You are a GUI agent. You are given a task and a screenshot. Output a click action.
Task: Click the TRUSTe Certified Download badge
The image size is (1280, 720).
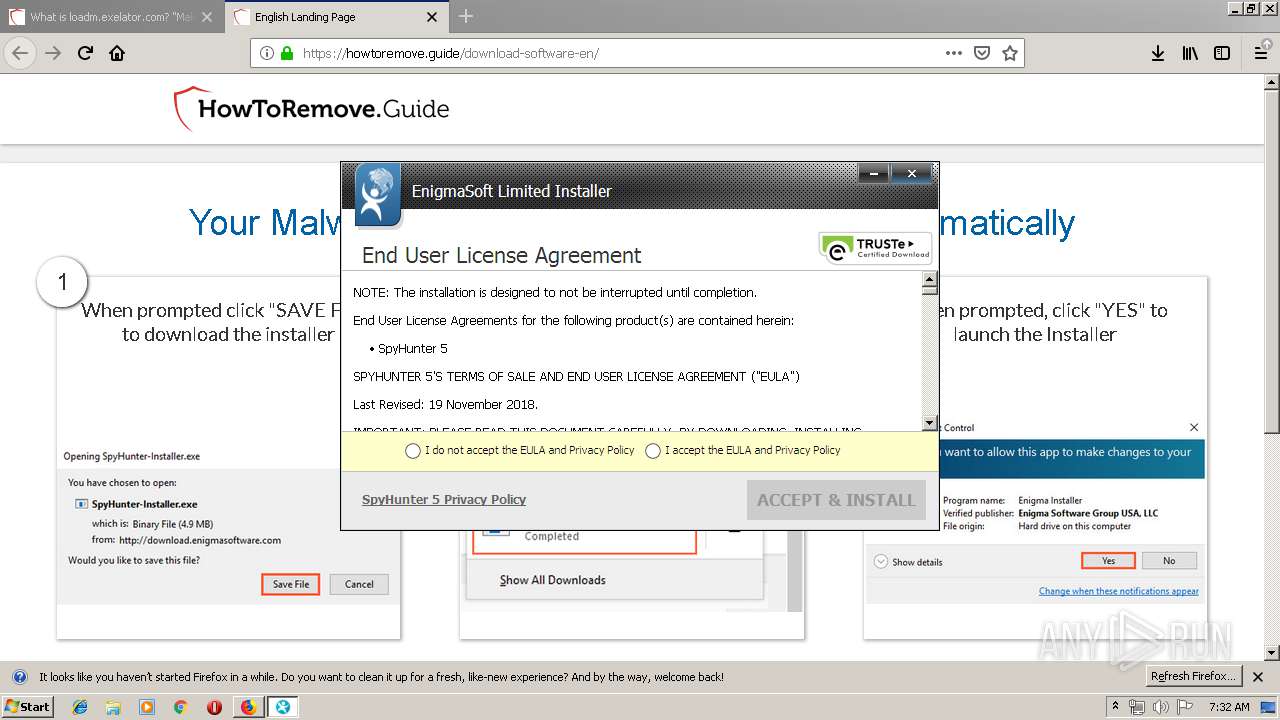875,247
